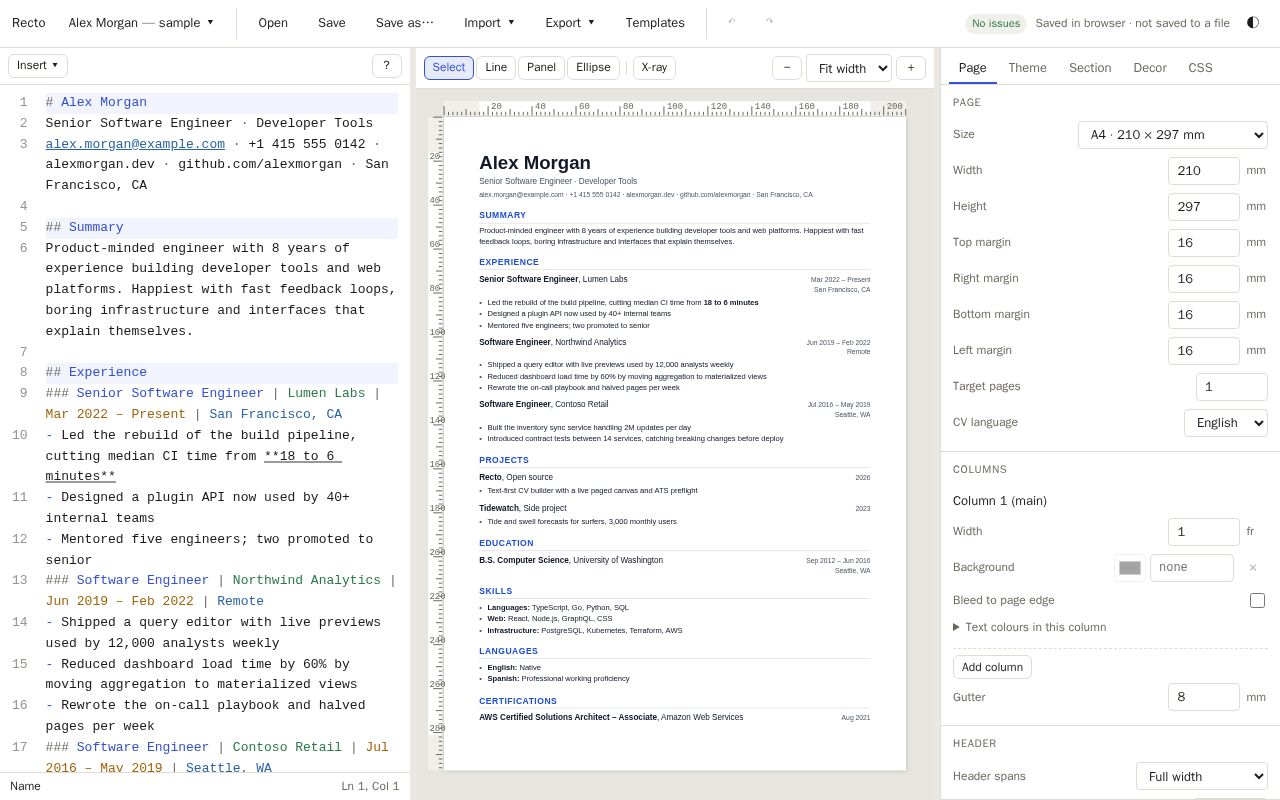Open the Import menu
This screenshot has width=1280, height=800.
point(489,22)
